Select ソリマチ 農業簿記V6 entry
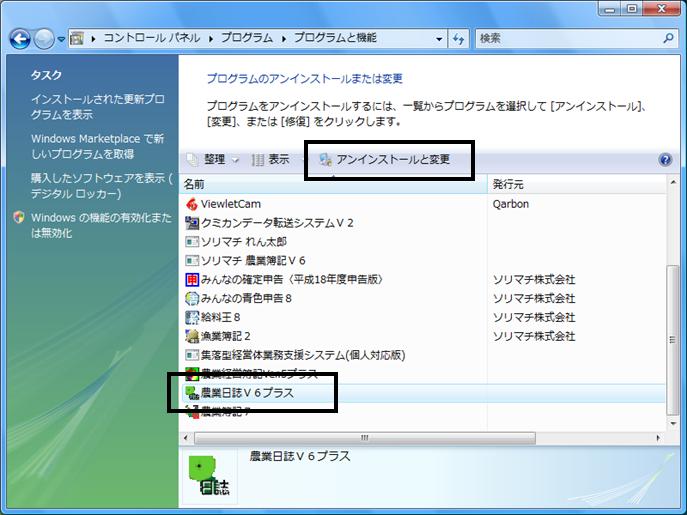This screenshot has width=687, height=515. [253, 261]
